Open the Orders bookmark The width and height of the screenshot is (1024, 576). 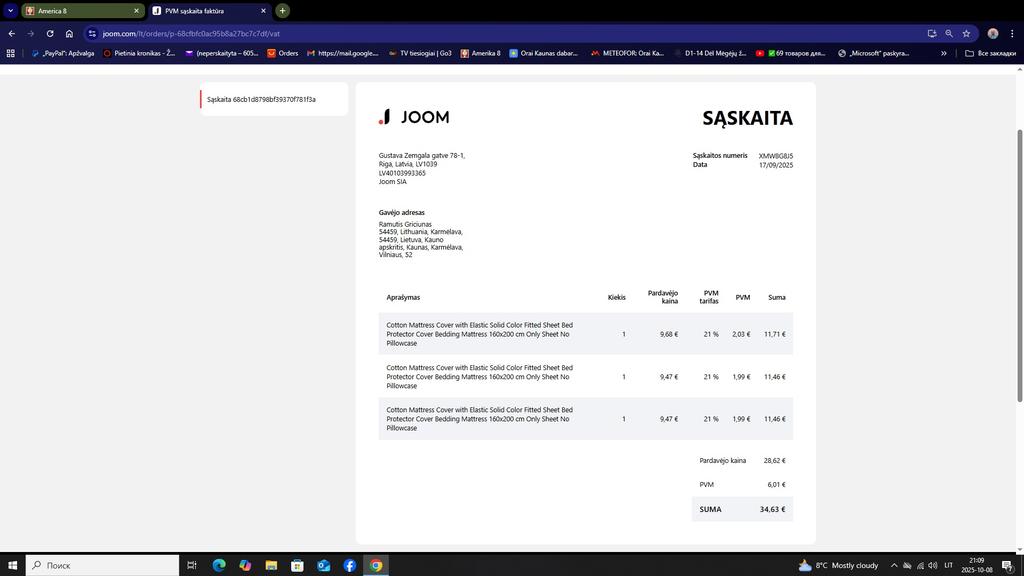click(282, 53)
